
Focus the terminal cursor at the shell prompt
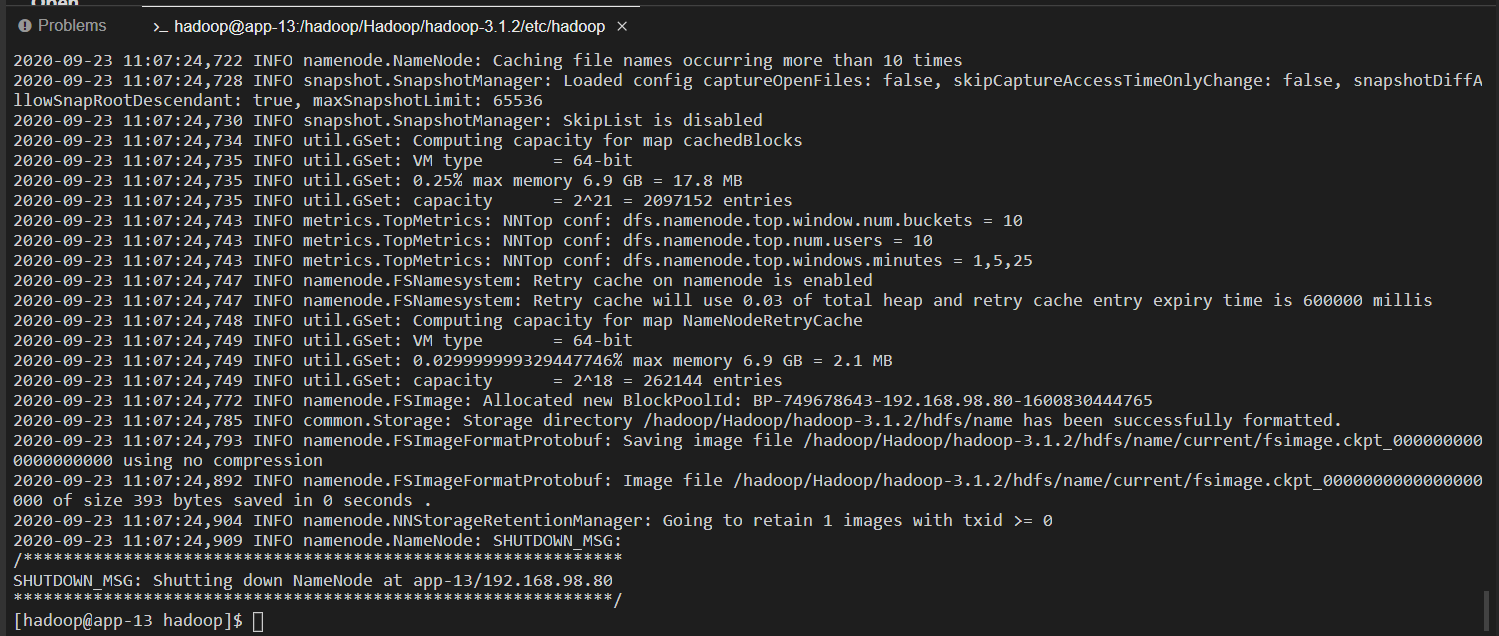(x=258, y=621)
